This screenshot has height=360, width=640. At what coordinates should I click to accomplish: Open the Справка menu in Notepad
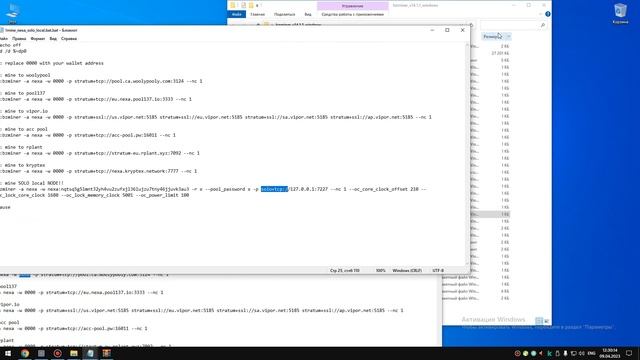(x=69, y=39)
